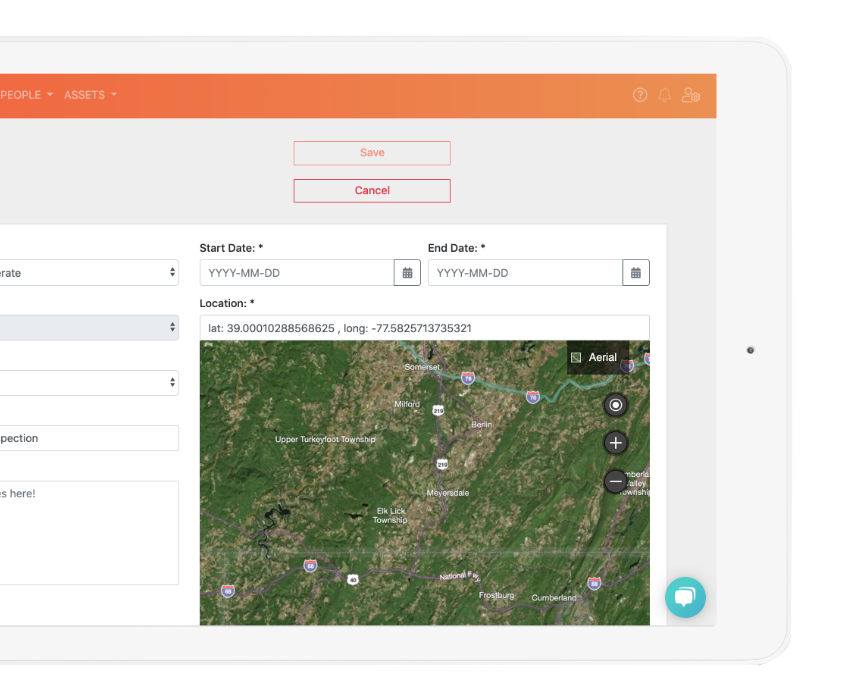Click the Save button

click(372, 153)
